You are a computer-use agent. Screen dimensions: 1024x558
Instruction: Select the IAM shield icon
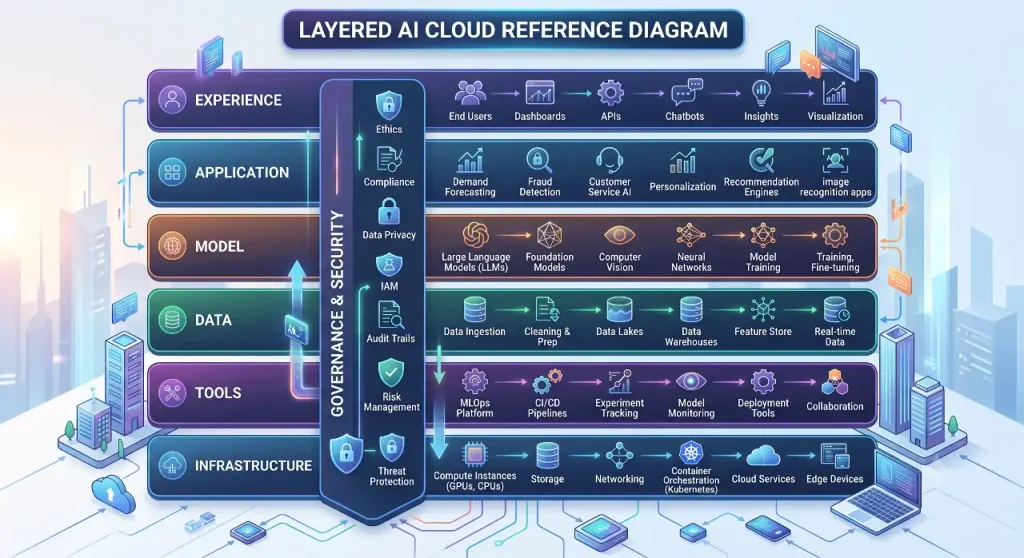pos(389,265)
